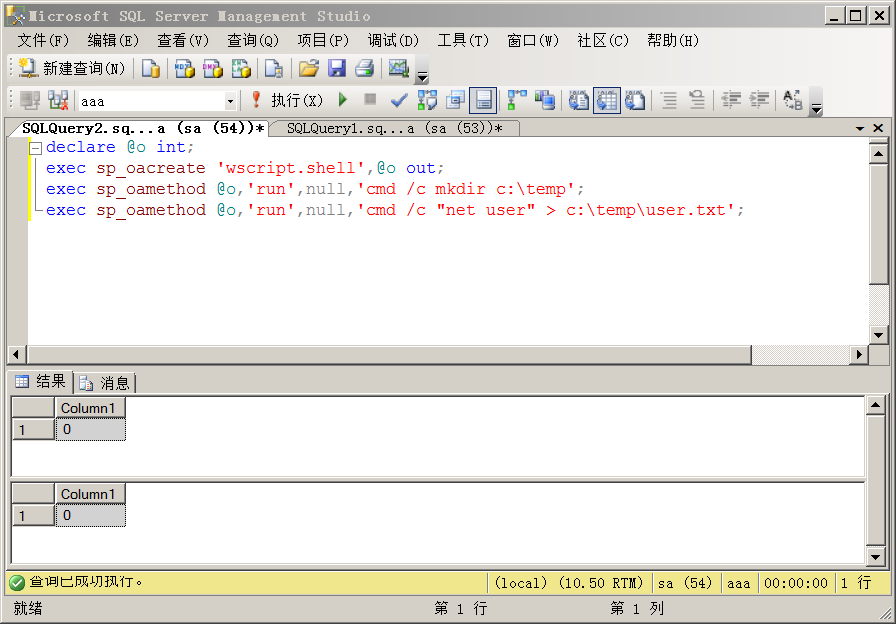
Task: Click the Parse blue checkmark icon
Action: [x=398, y=101]
